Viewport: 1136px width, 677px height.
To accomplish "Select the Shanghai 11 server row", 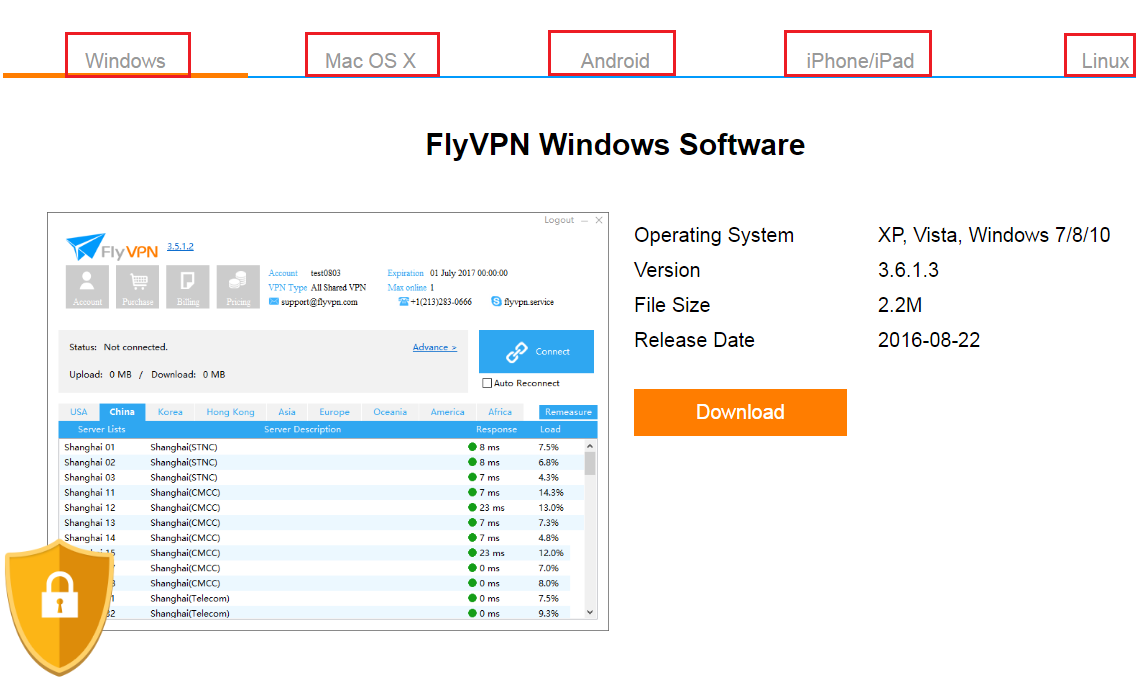I will [x=322, y=493].
